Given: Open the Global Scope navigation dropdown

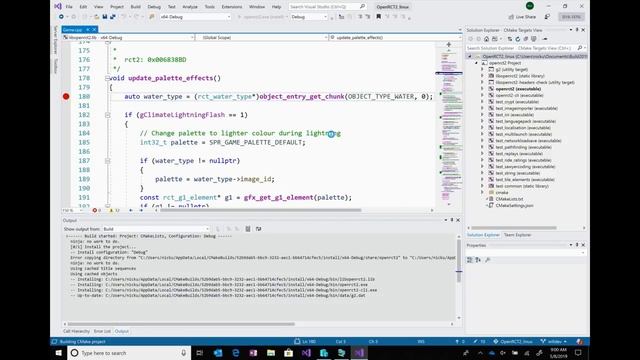Looking at the screenshot, I should point(262,38).
